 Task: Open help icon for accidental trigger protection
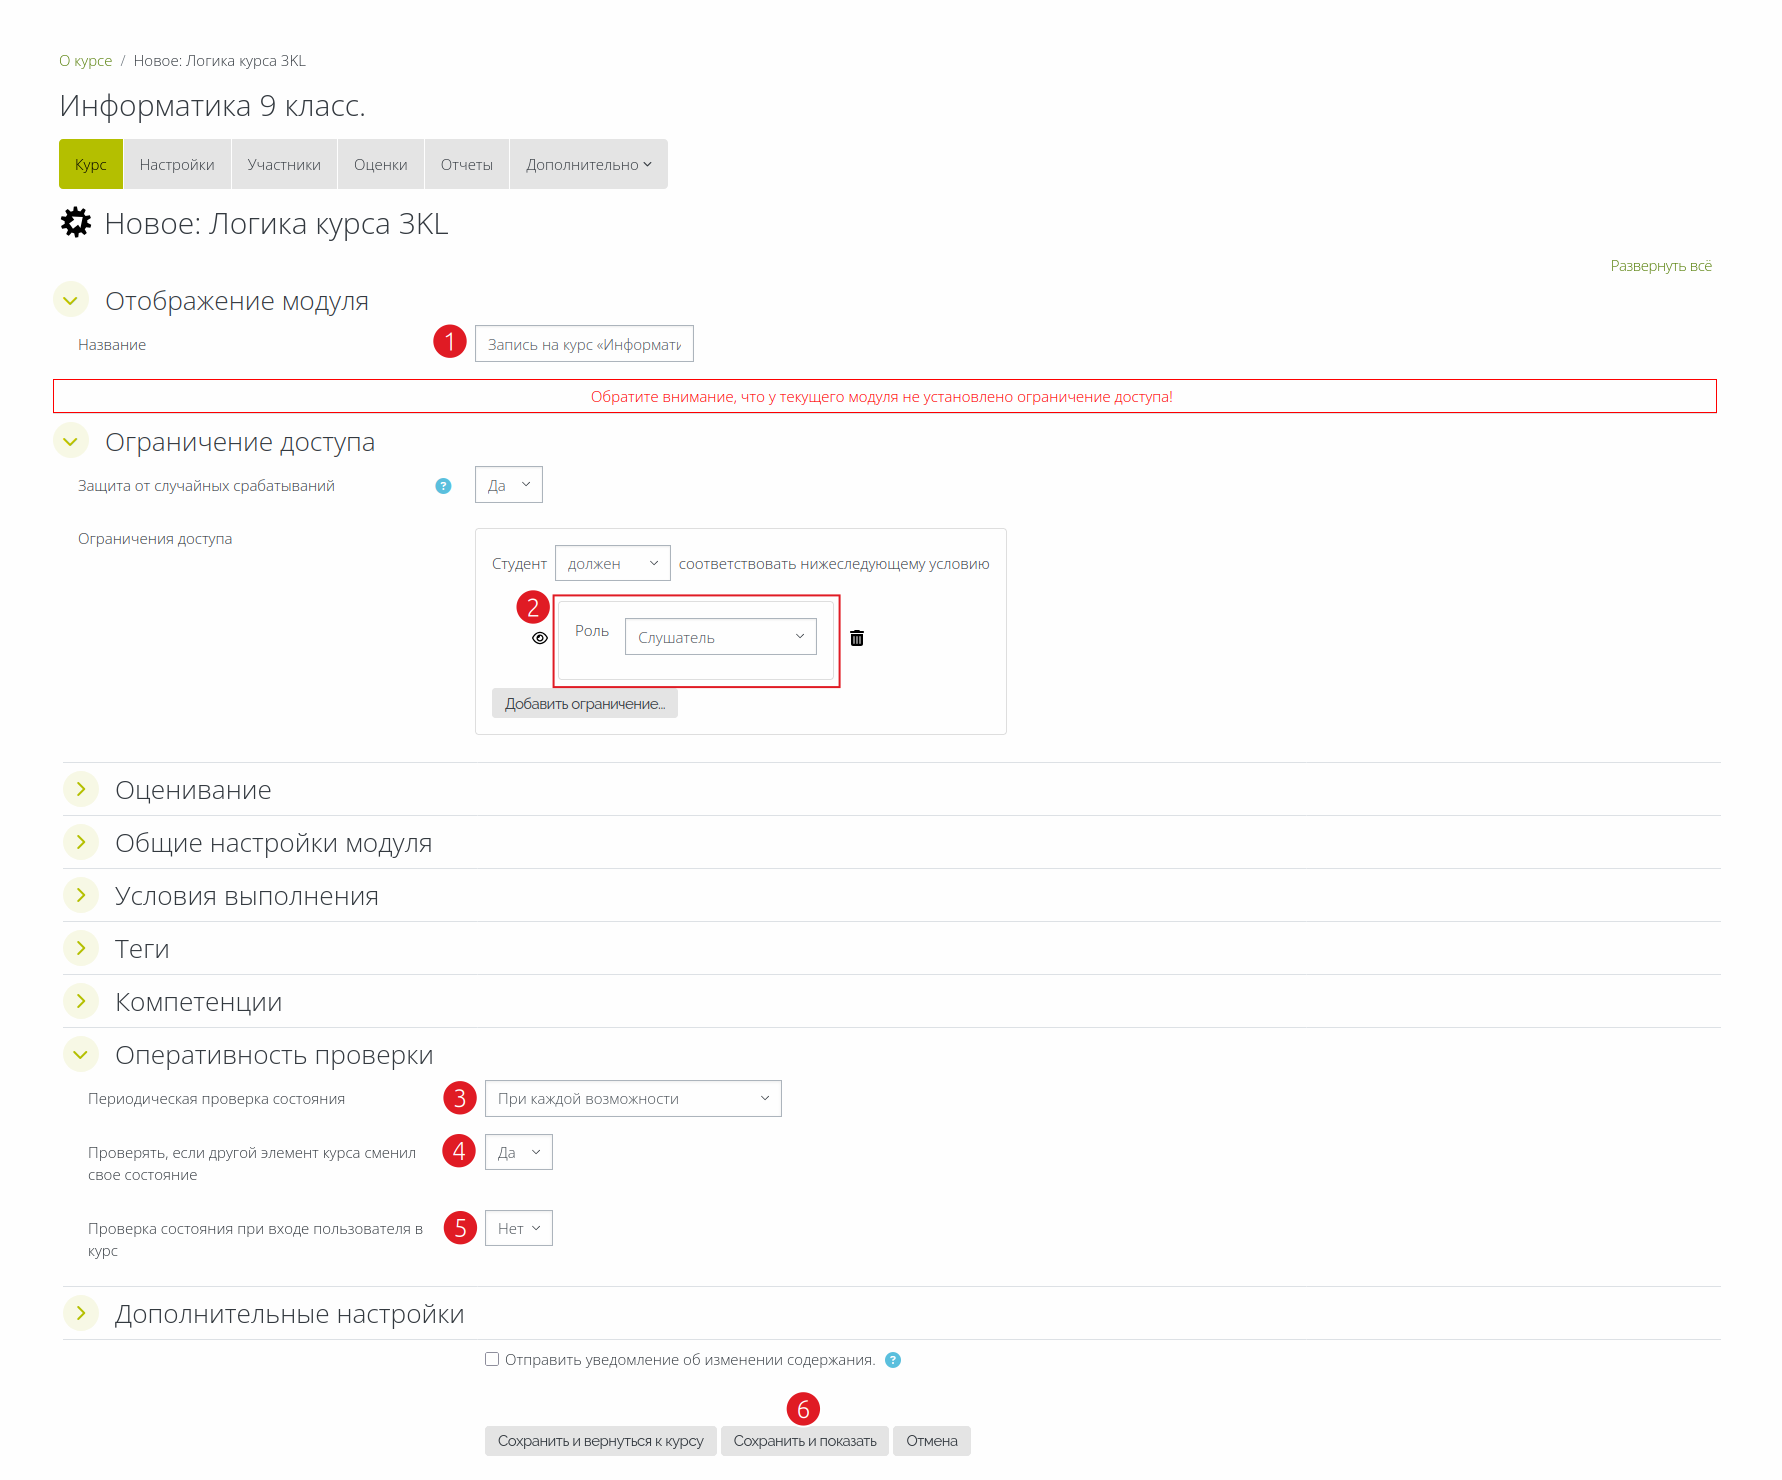[444, 486]
